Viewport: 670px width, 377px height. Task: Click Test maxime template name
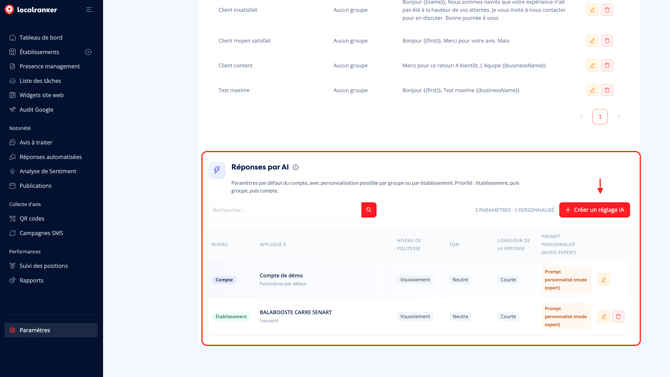(234, 90)
